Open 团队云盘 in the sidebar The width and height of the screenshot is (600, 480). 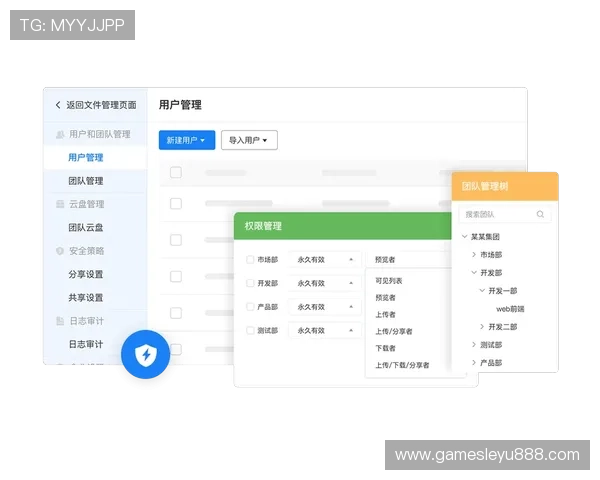pyautogui.click(x=86, y=227)
